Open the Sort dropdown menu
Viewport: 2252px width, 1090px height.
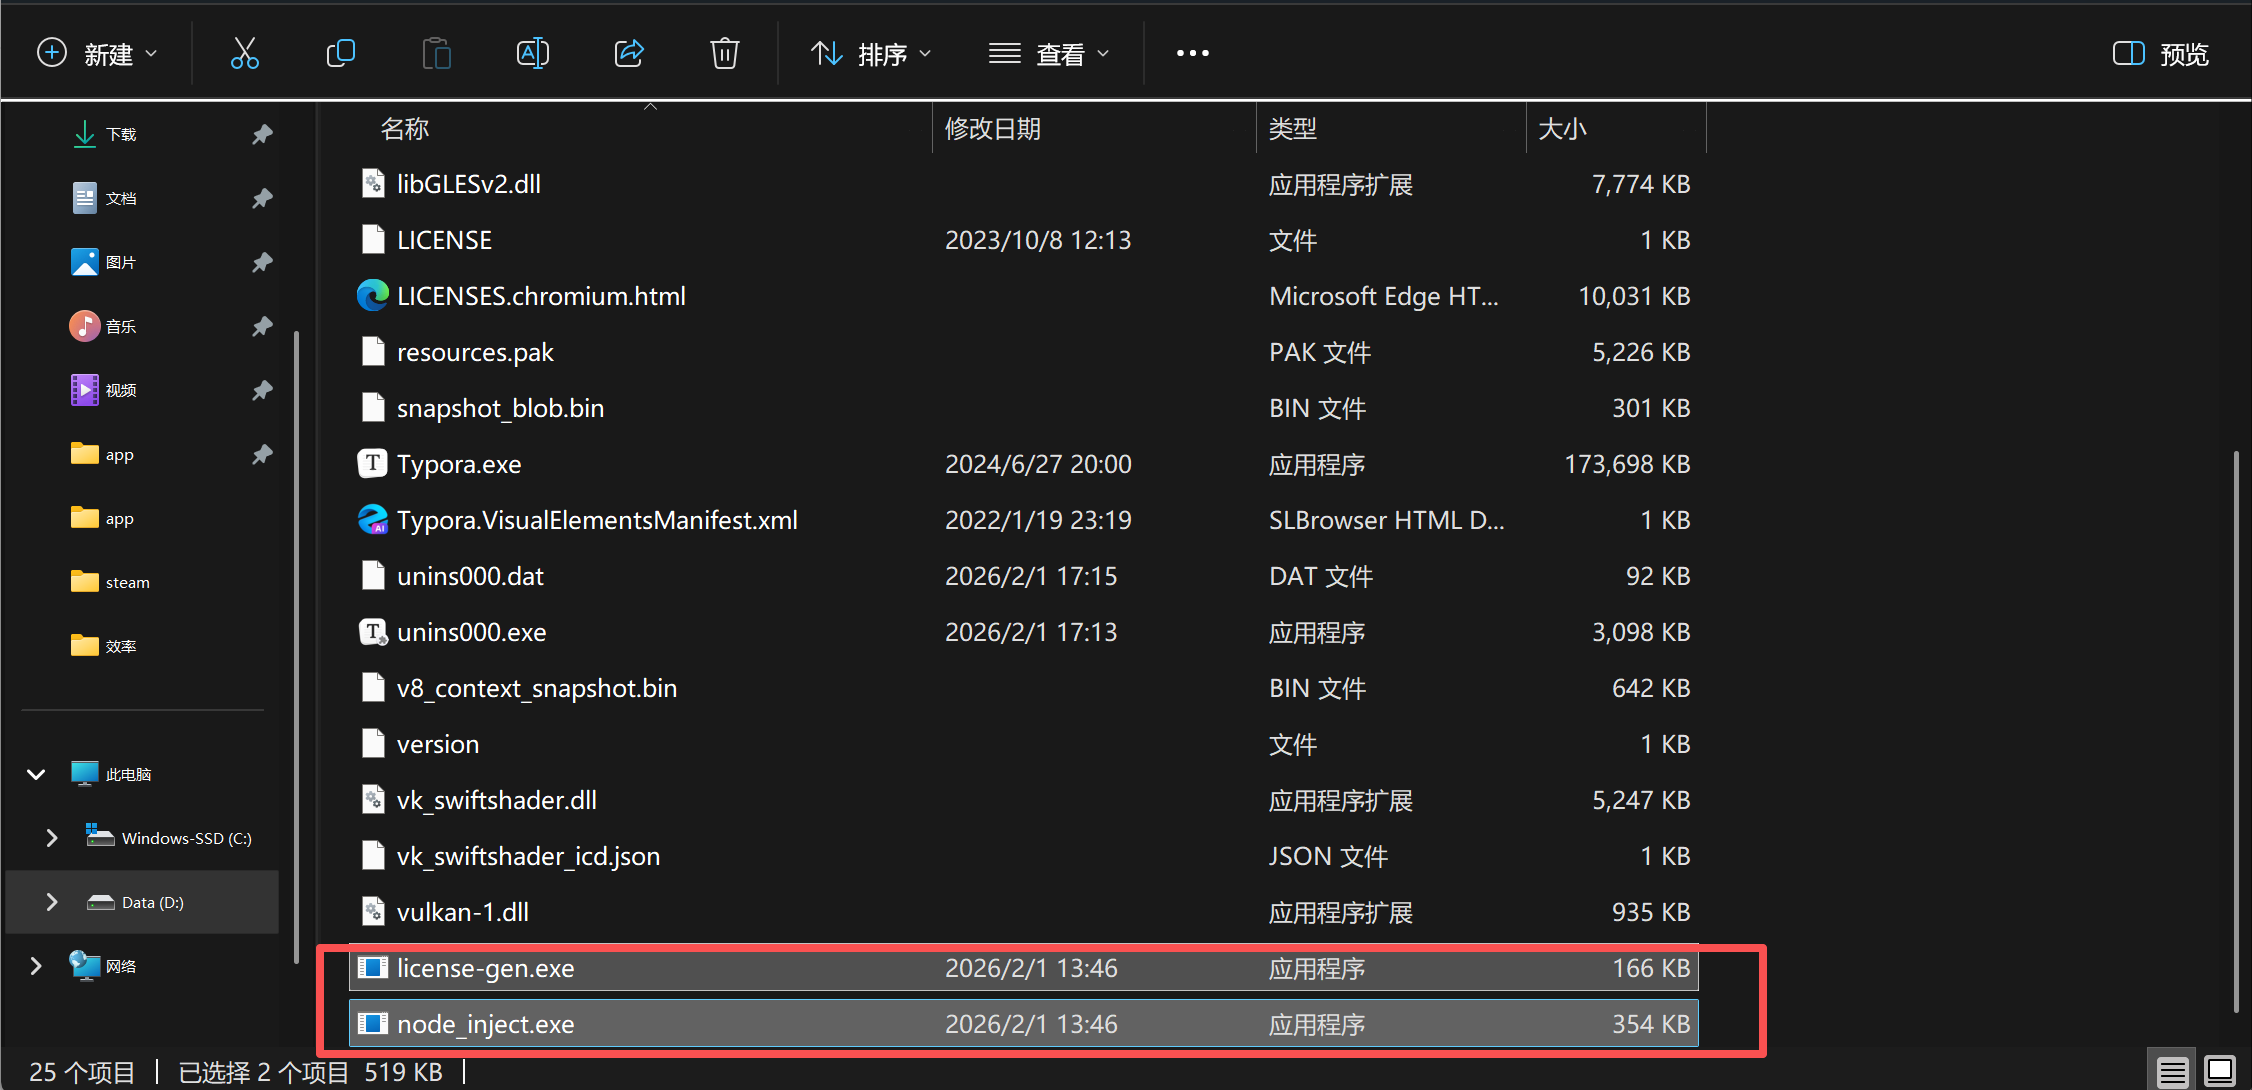click(x=870, y=54)
